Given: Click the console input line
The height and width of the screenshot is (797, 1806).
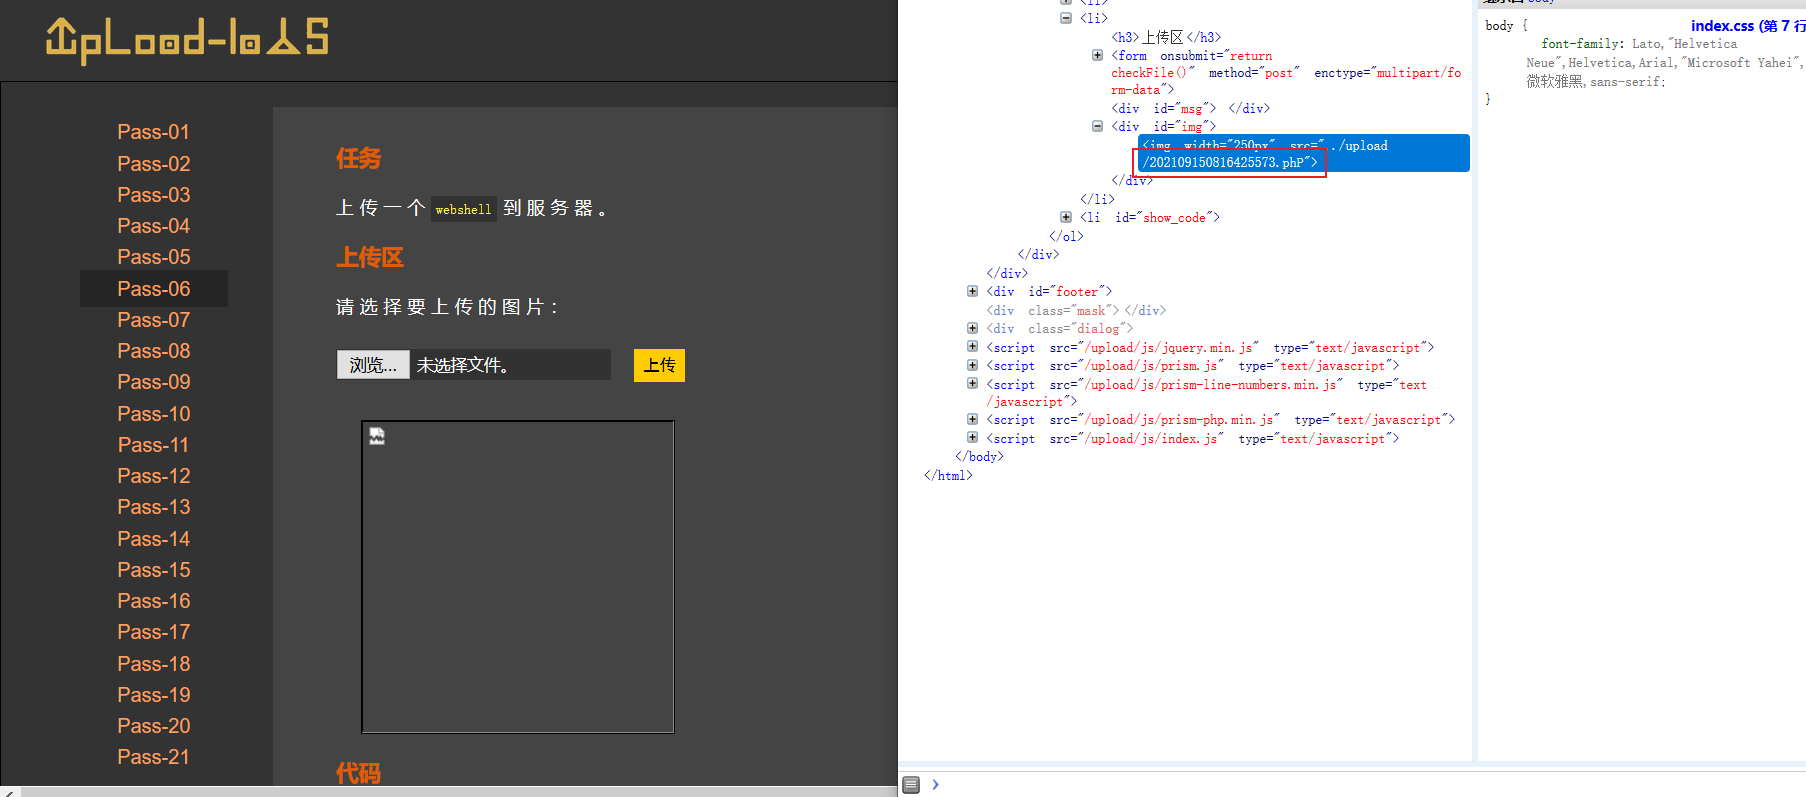Looking at the screenshot, I should [x=1370, y=785].
